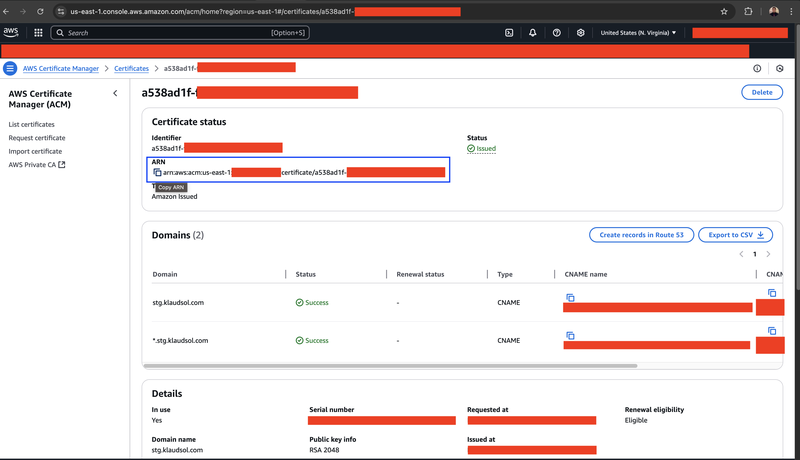The width and height of the screenshot is (800, 460).
Task: Open the United States (N. Virginia) region dropdown
Action: [x=638, y=33]
